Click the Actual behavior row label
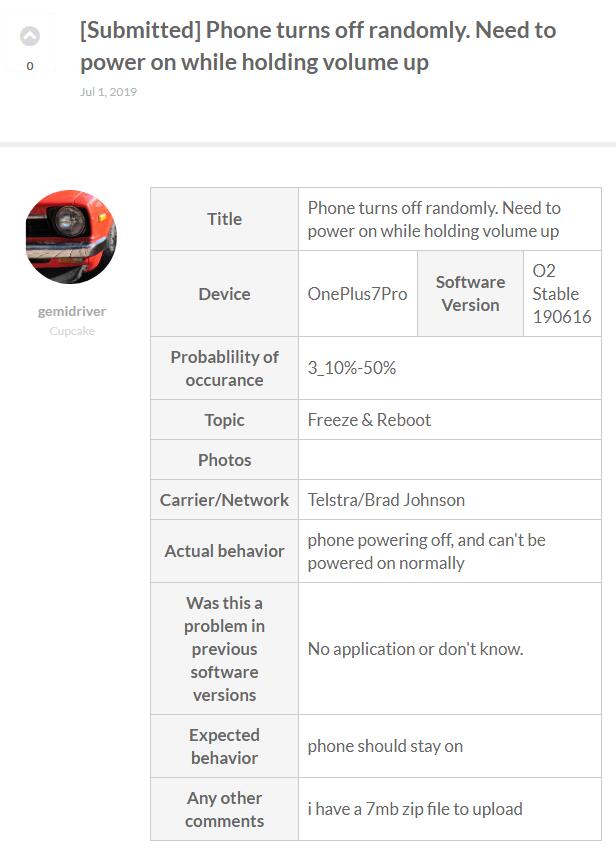The height and width of the screenshot is (848, 616). (x=224, y=551)
